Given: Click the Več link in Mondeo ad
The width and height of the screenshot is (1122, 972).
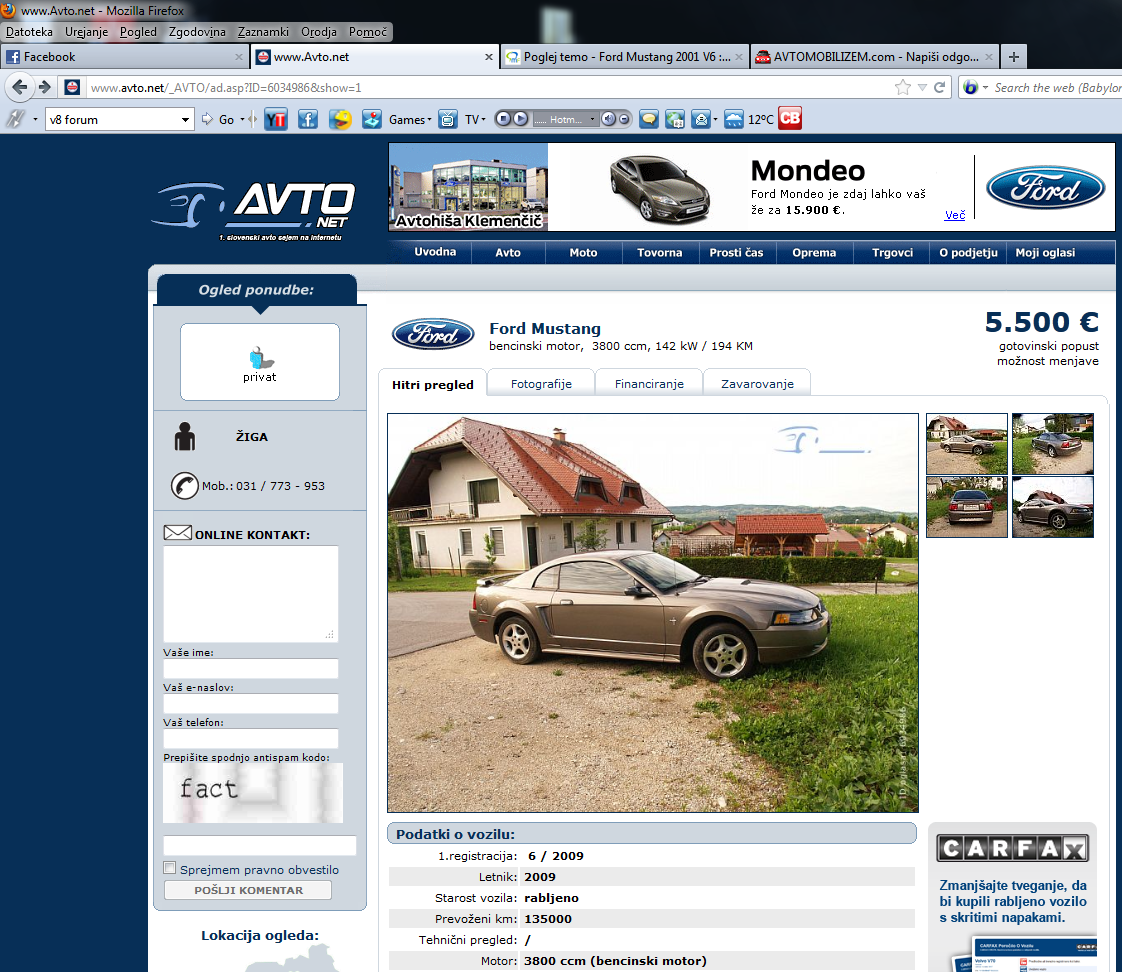Looking at the screenshot, I should [955, 215].
